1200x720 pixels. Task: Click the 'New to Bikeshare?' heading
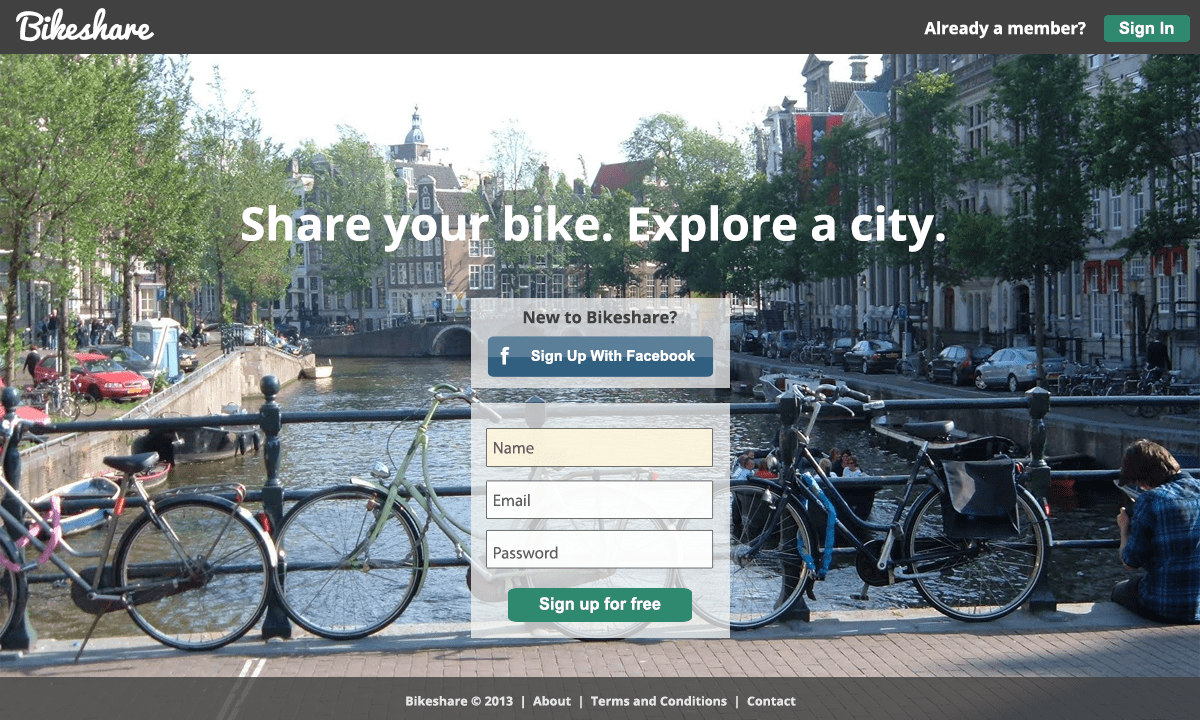[599, 318]
